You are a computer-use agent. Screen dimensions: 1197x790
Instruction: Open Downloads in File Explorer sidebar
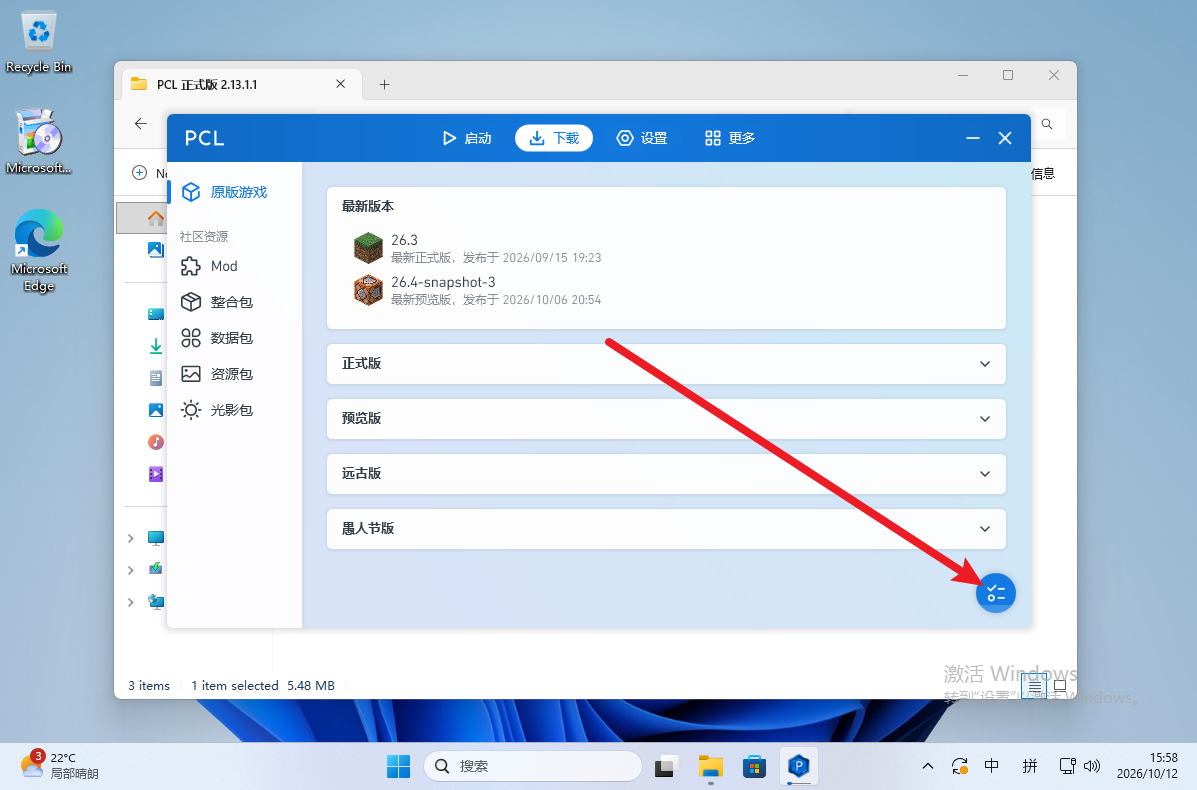click(x=156, y=346)
